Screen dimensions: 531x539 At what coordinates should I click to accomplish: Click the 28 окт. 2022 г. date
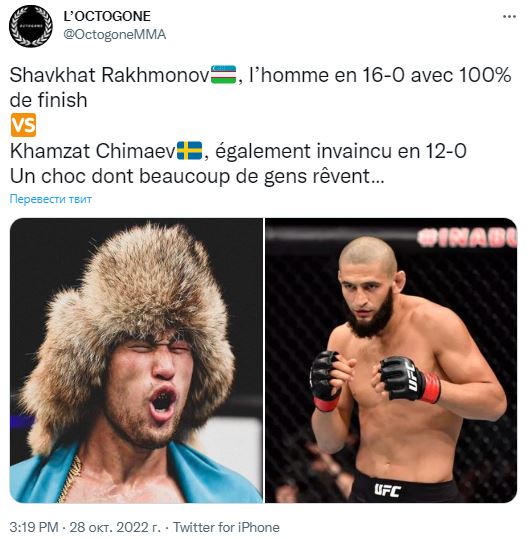click(115, 527)
